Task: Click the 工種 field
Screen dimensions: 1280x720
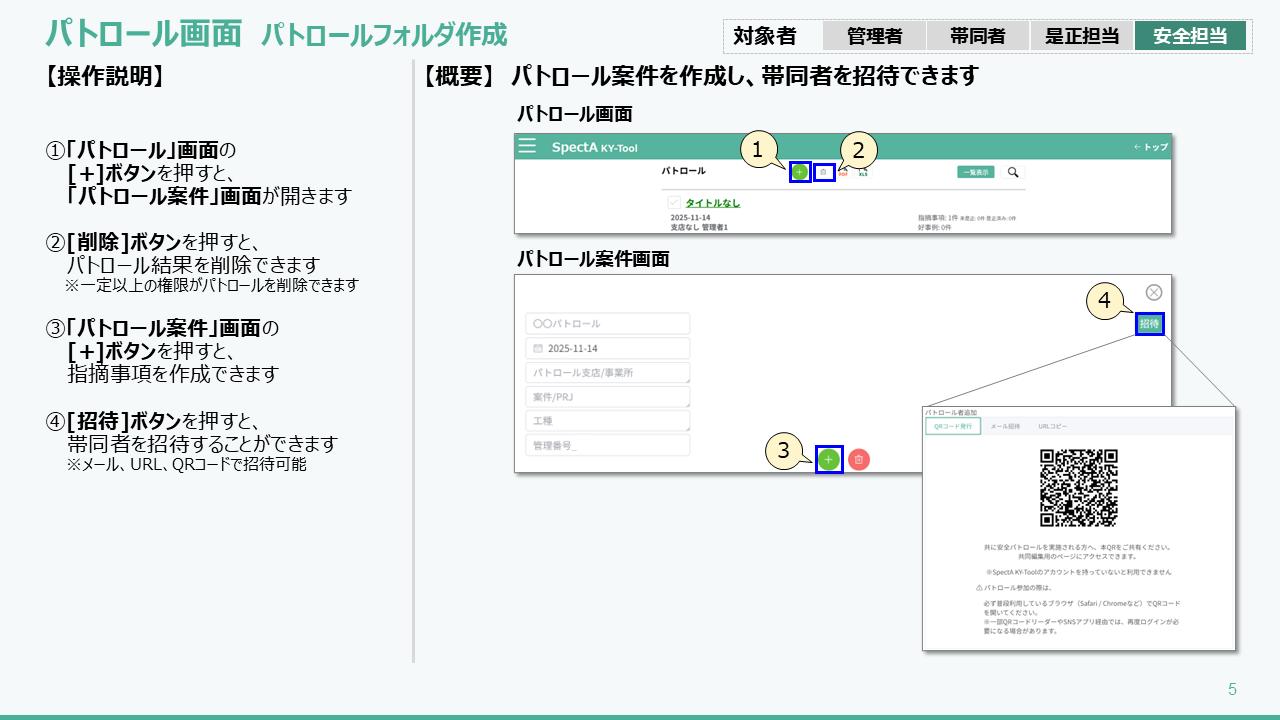Action: click(607, 421)
